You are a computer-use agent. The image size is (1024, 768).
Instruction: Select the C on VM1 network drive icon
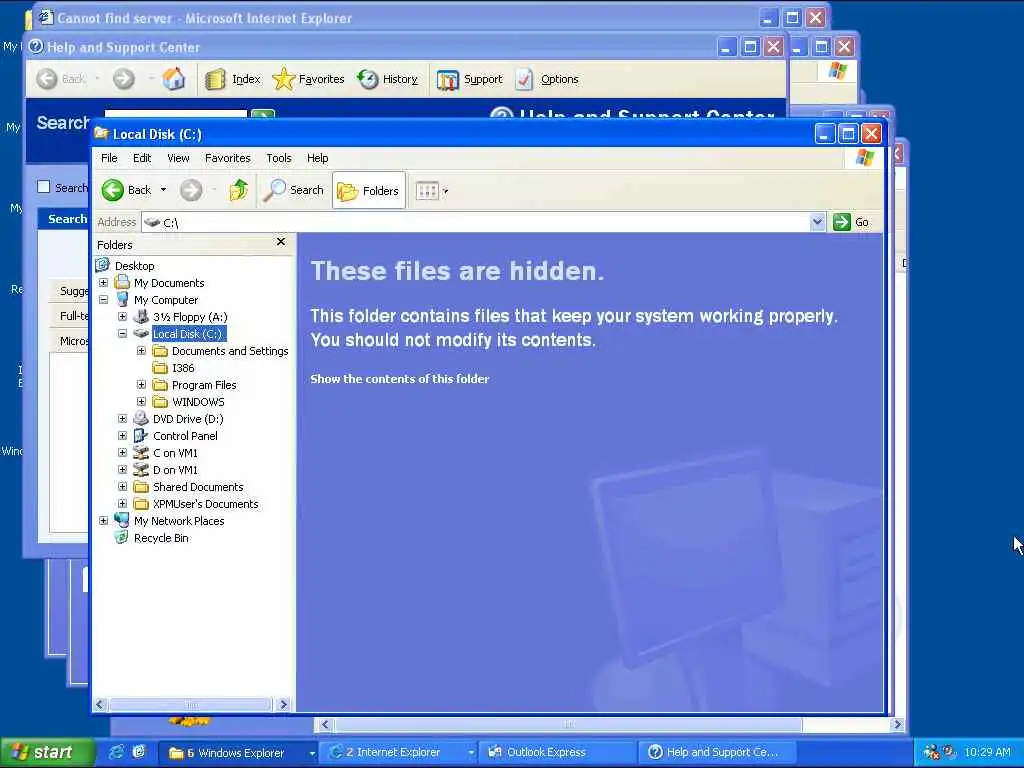pos(140,453)
